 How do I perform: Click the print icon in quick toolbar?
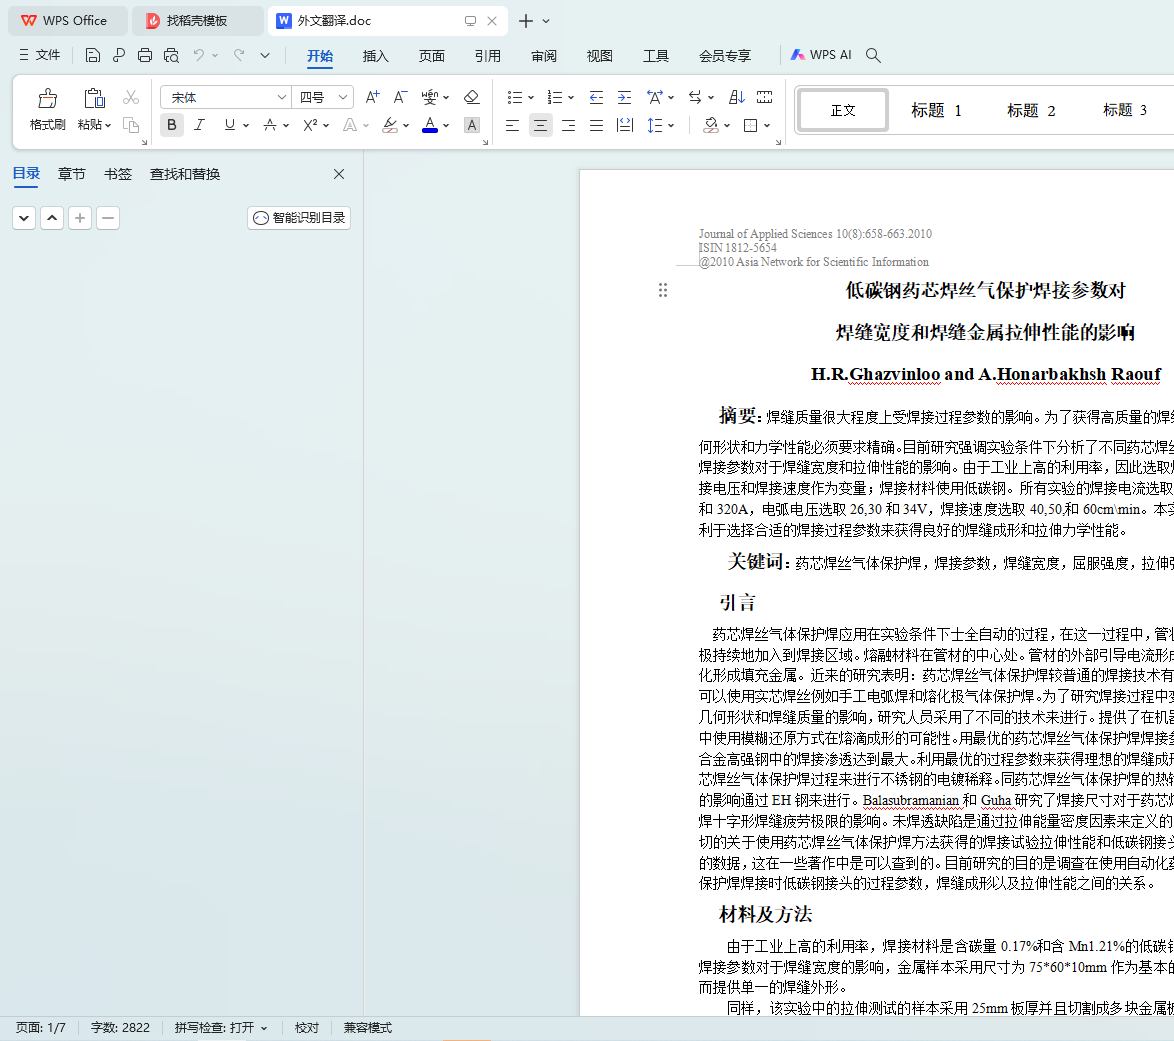point(145,56)
